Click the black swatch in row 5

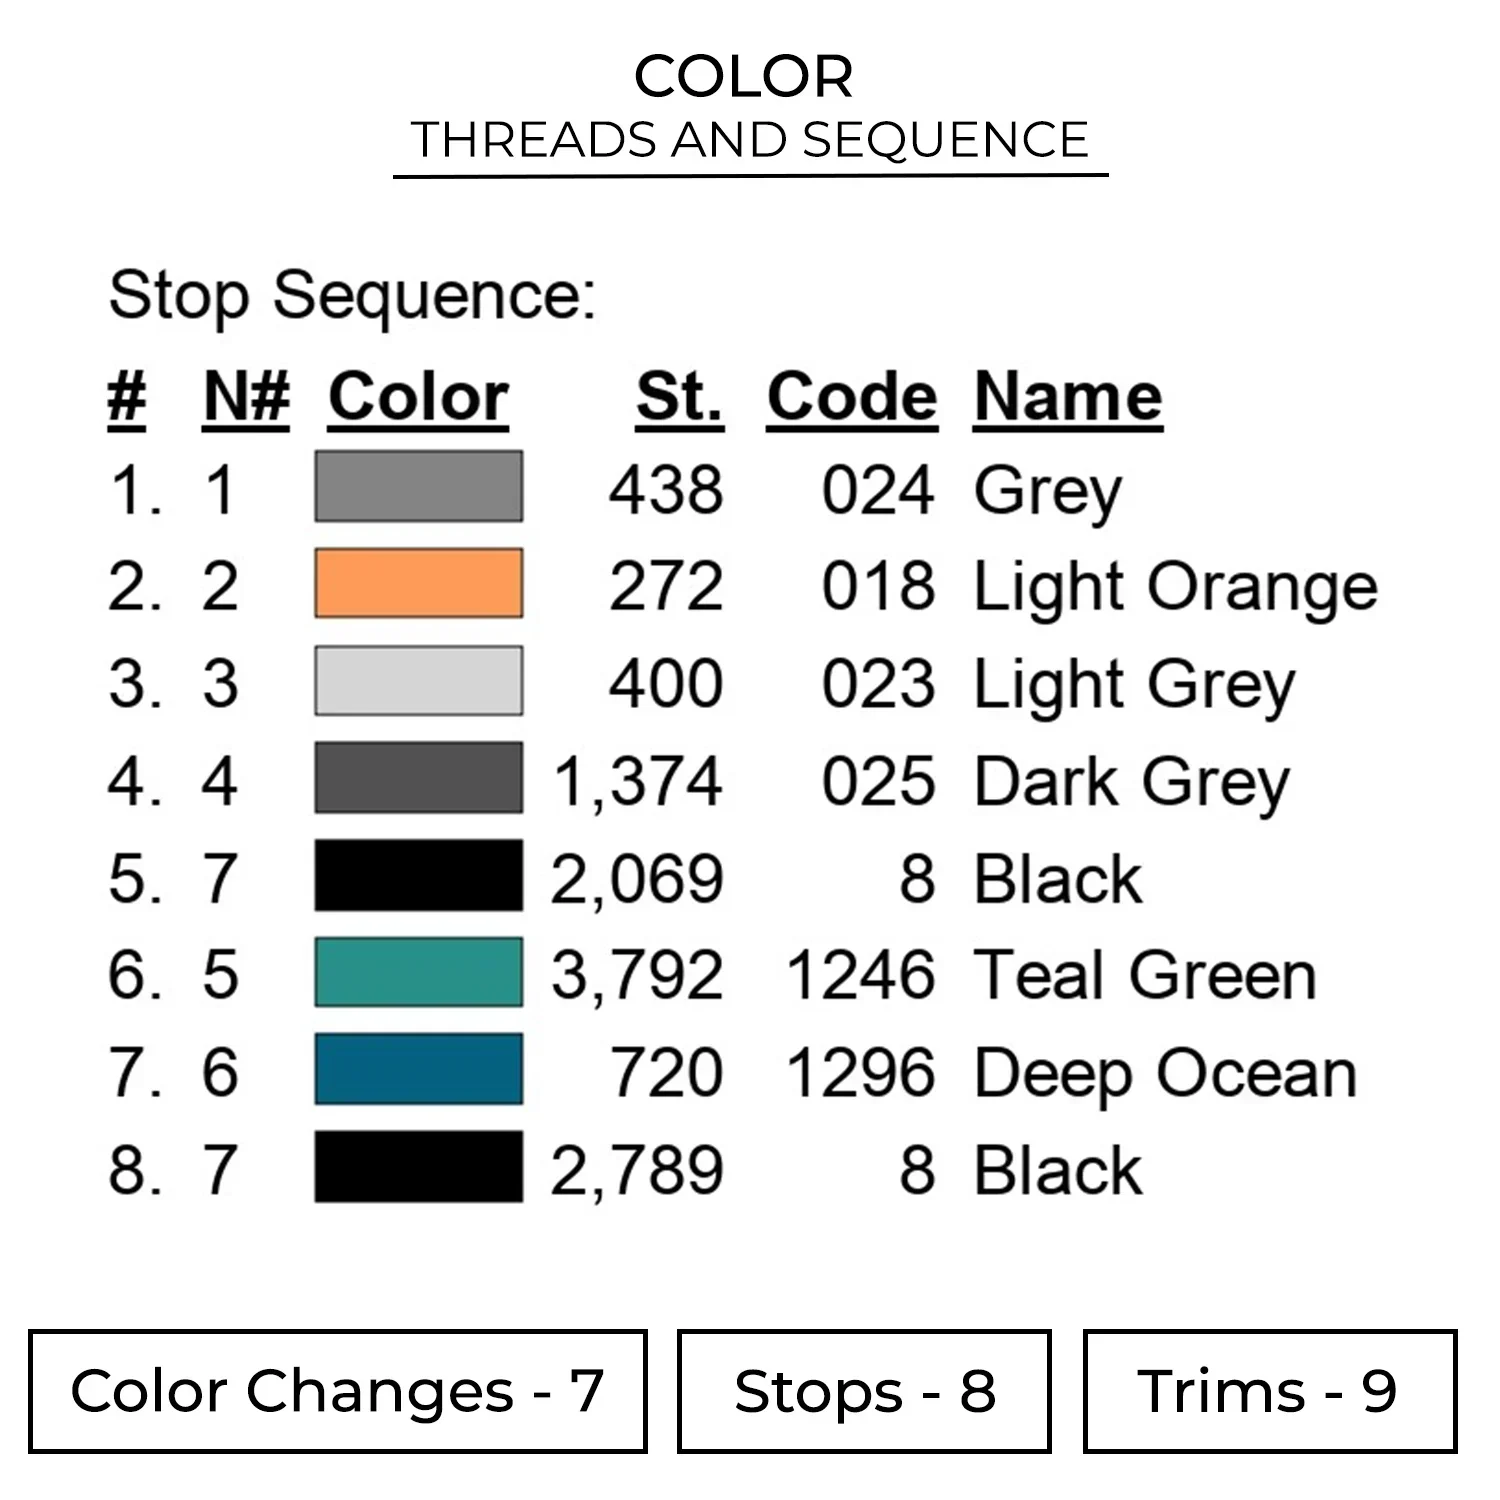point(418,876)
